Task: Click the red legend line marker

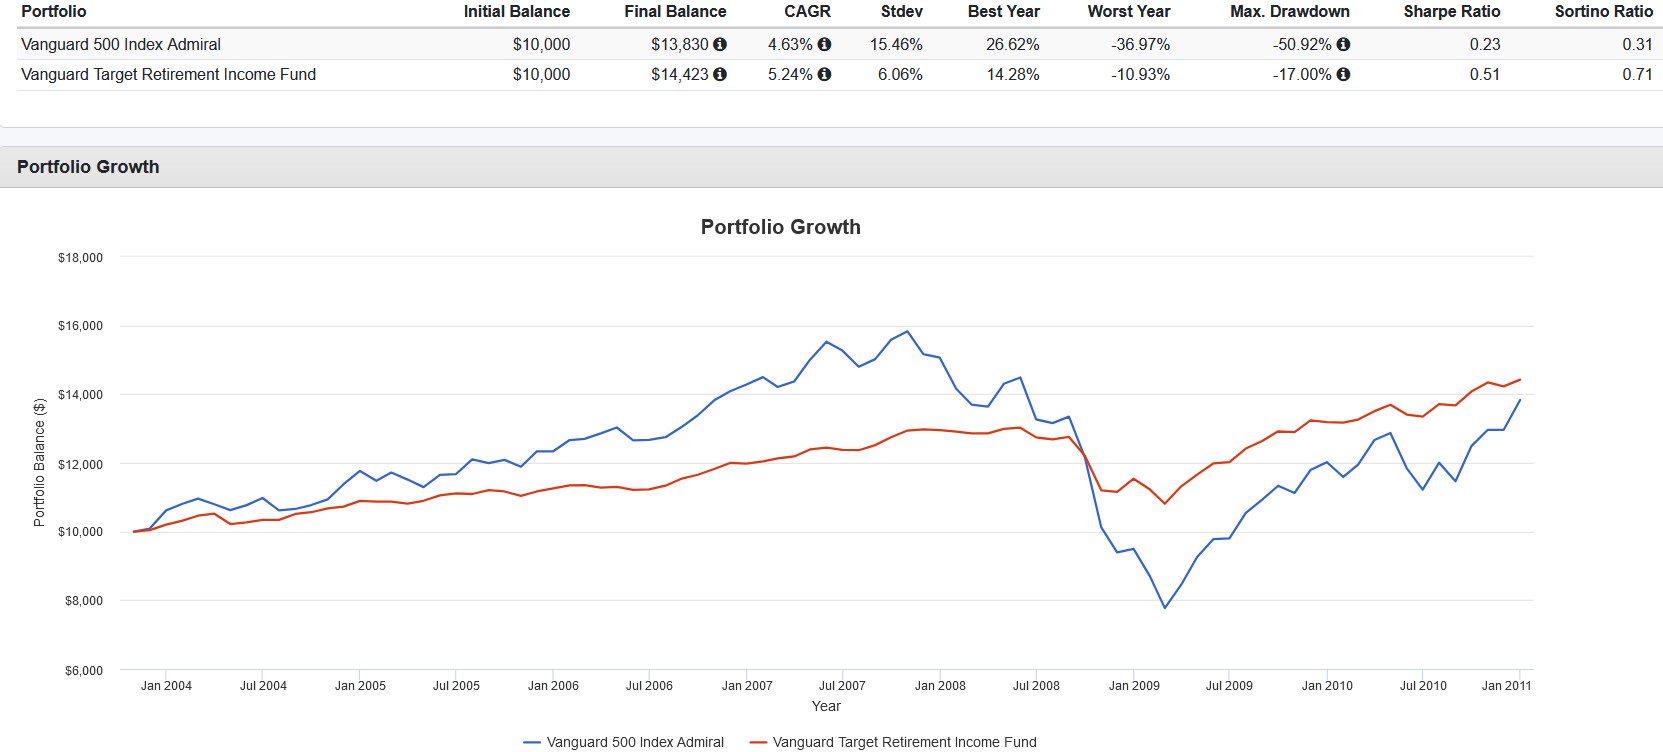Action: coord(758,743)
